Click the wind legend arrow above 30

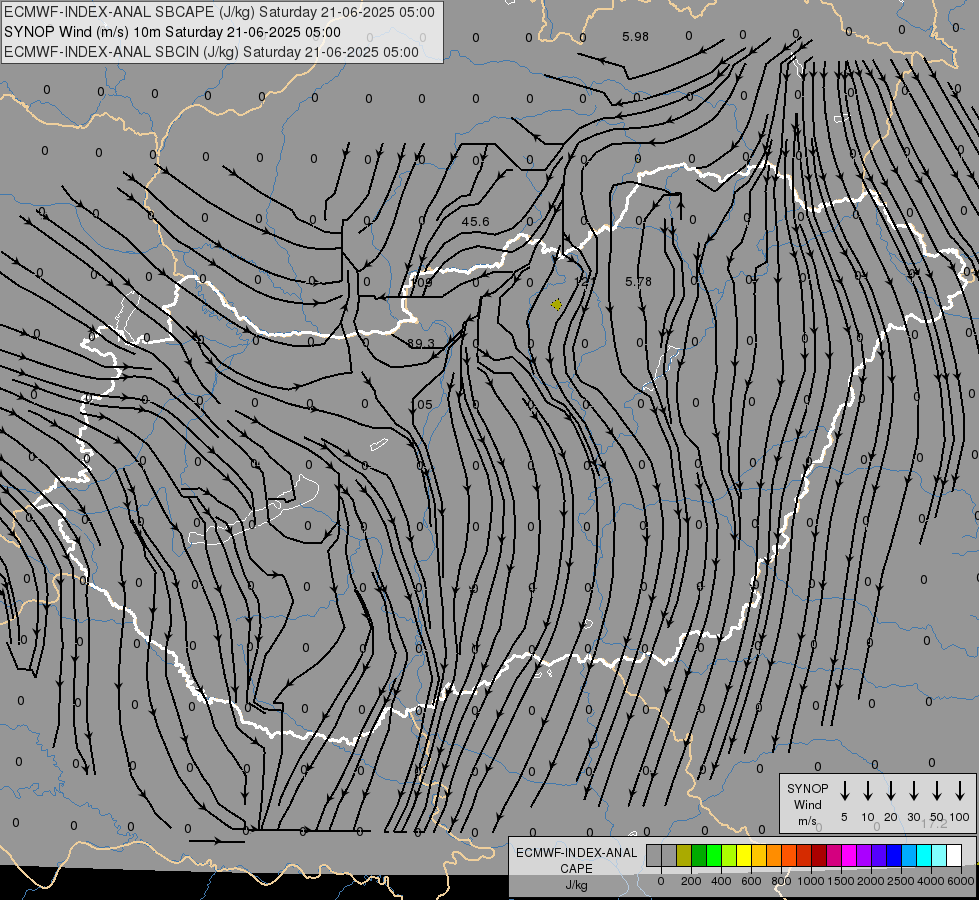click(x=913, y=791)
